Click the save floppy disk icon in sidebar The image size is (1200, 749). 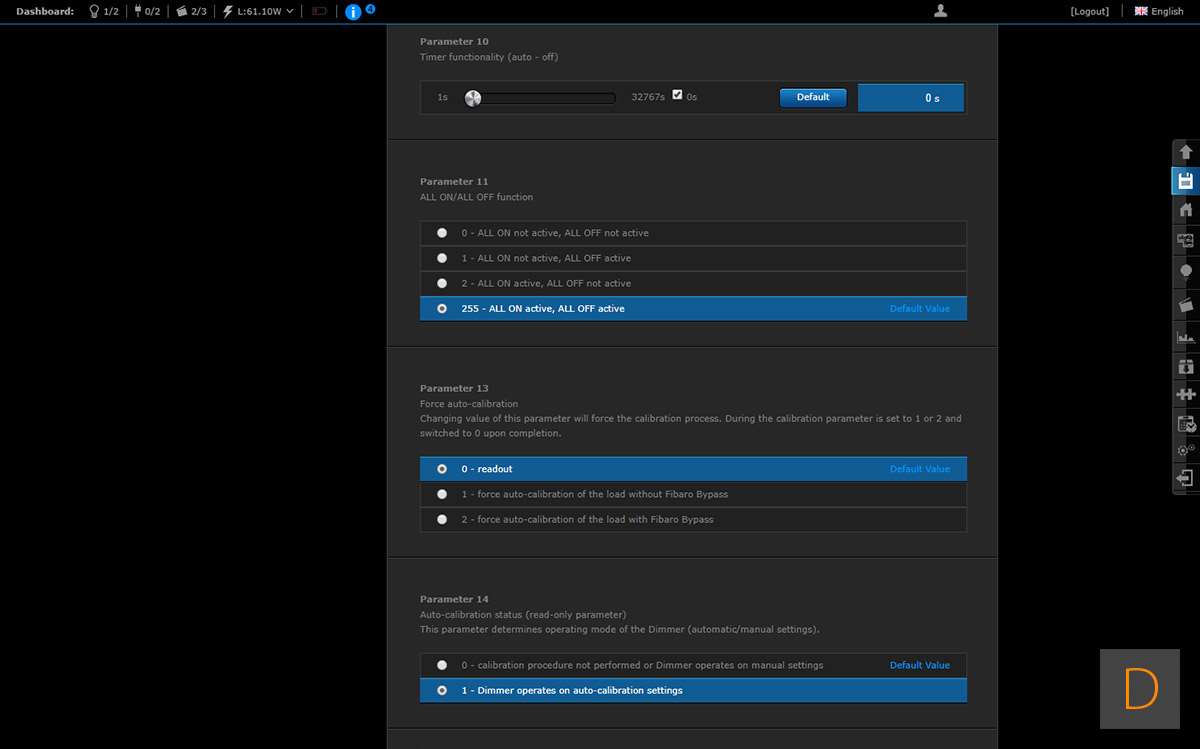pos(1185,181)
